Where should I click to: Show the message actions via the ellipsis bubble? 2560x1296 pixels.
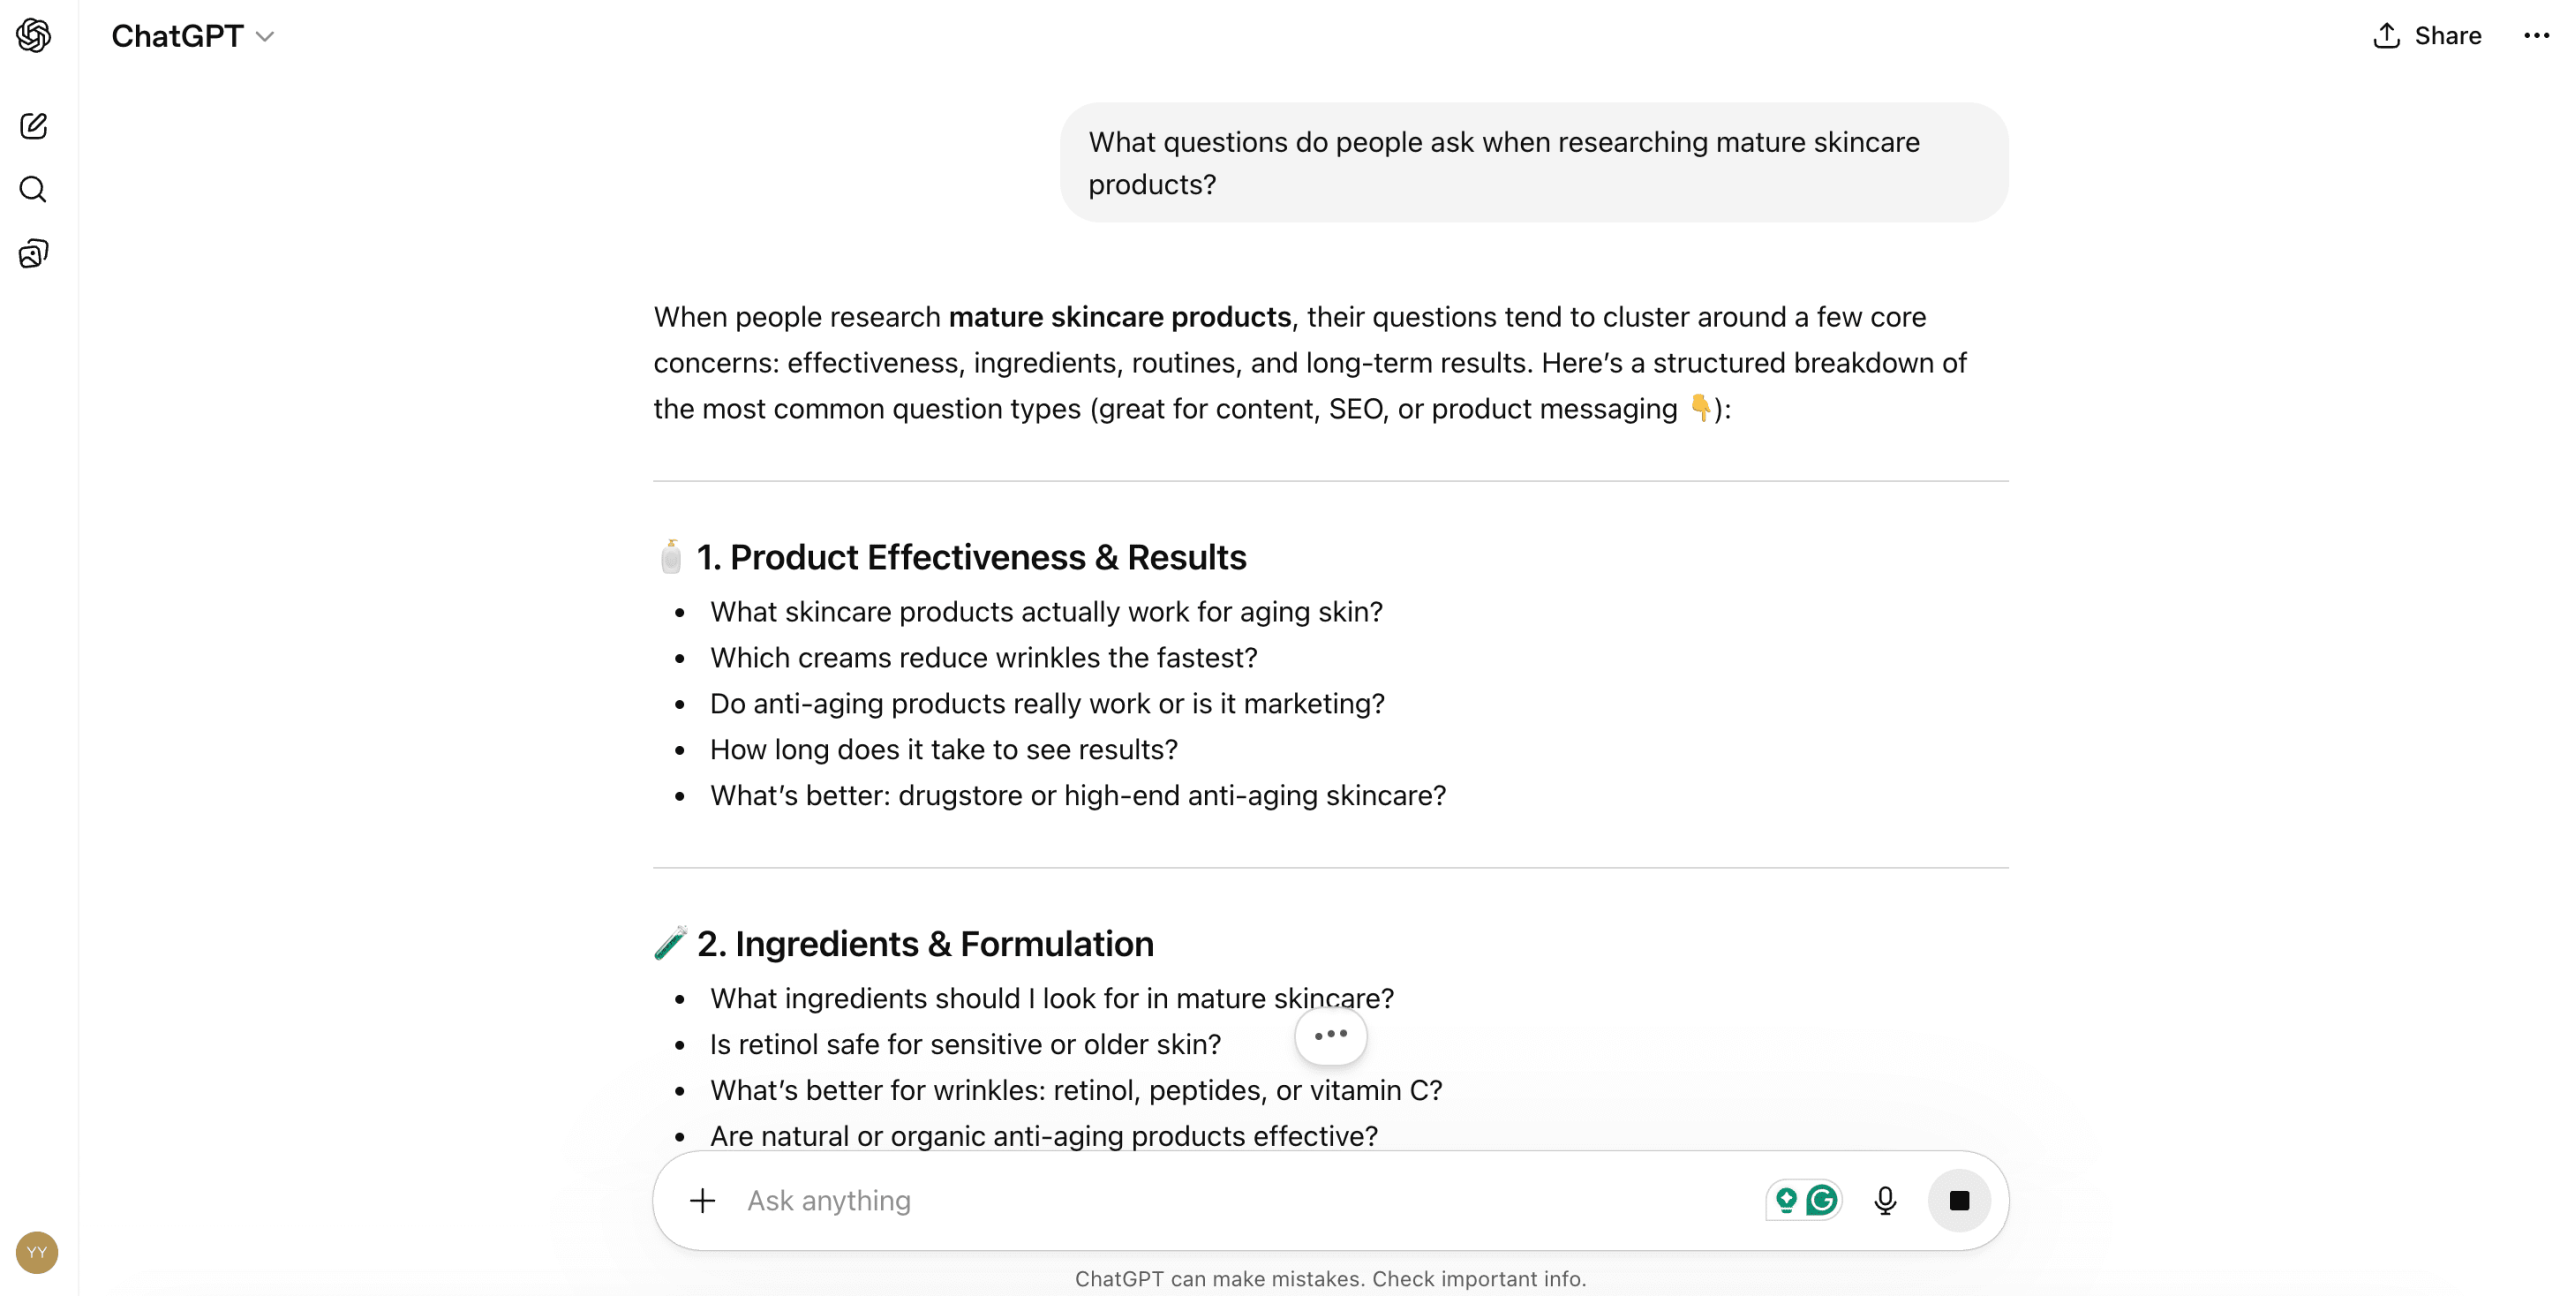click(x=1330, y=1036)
